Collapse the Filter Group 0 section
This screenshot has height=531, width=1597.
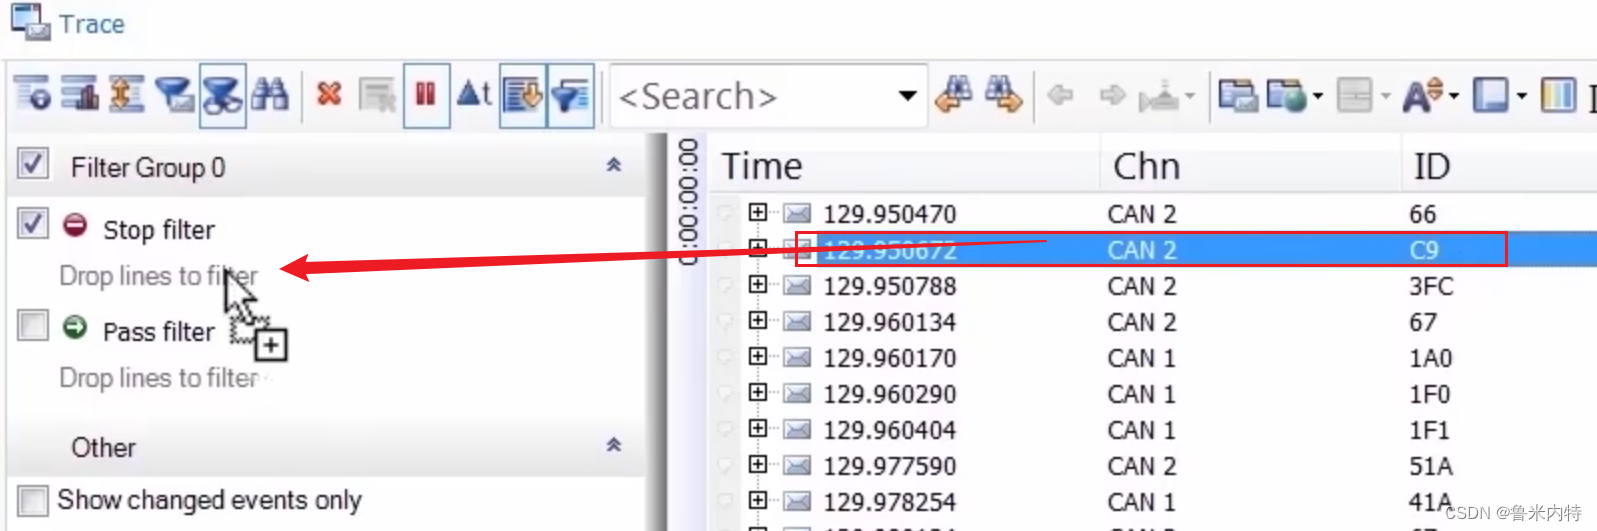(x=614, y=165)
